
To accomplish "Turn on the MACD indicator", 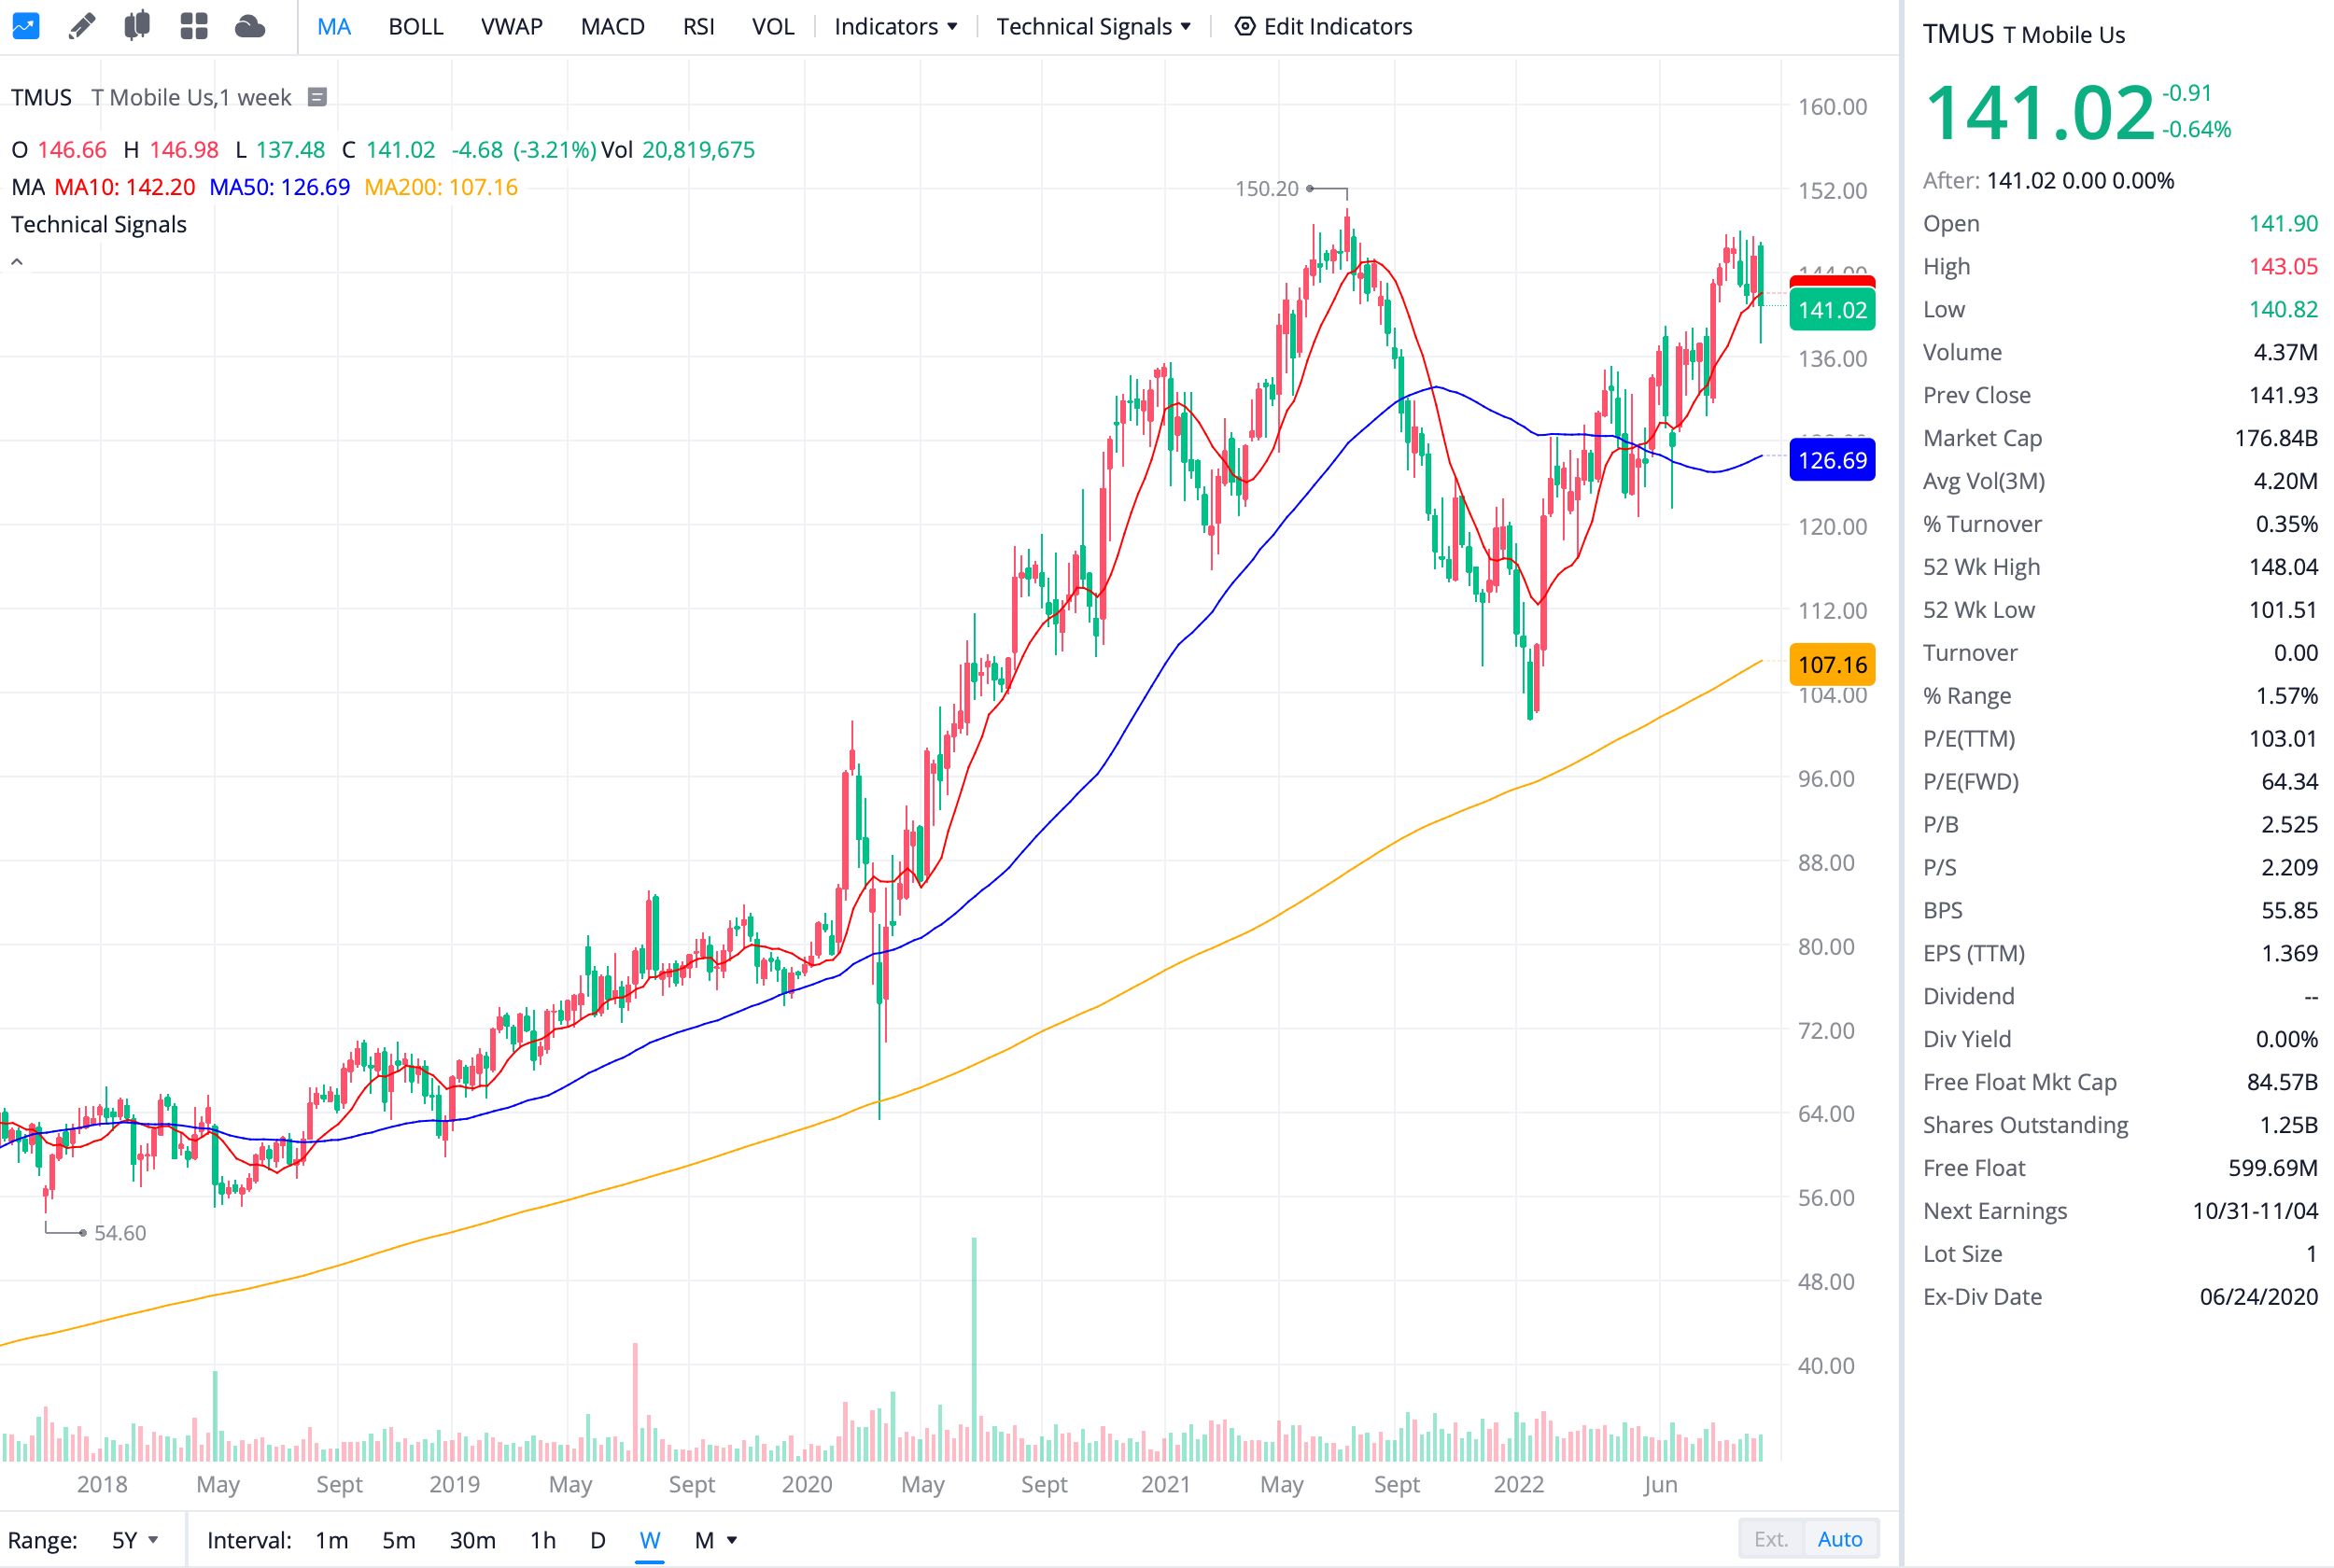I will click(612, 26).
